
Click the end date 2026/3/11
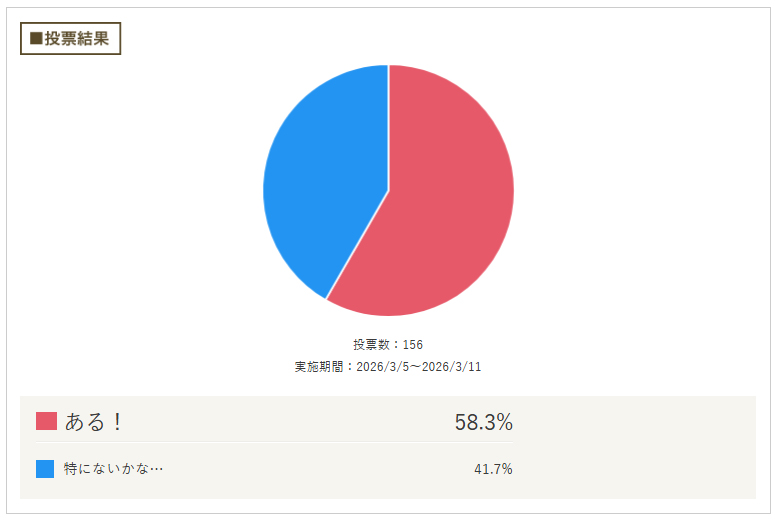[449, 367]
